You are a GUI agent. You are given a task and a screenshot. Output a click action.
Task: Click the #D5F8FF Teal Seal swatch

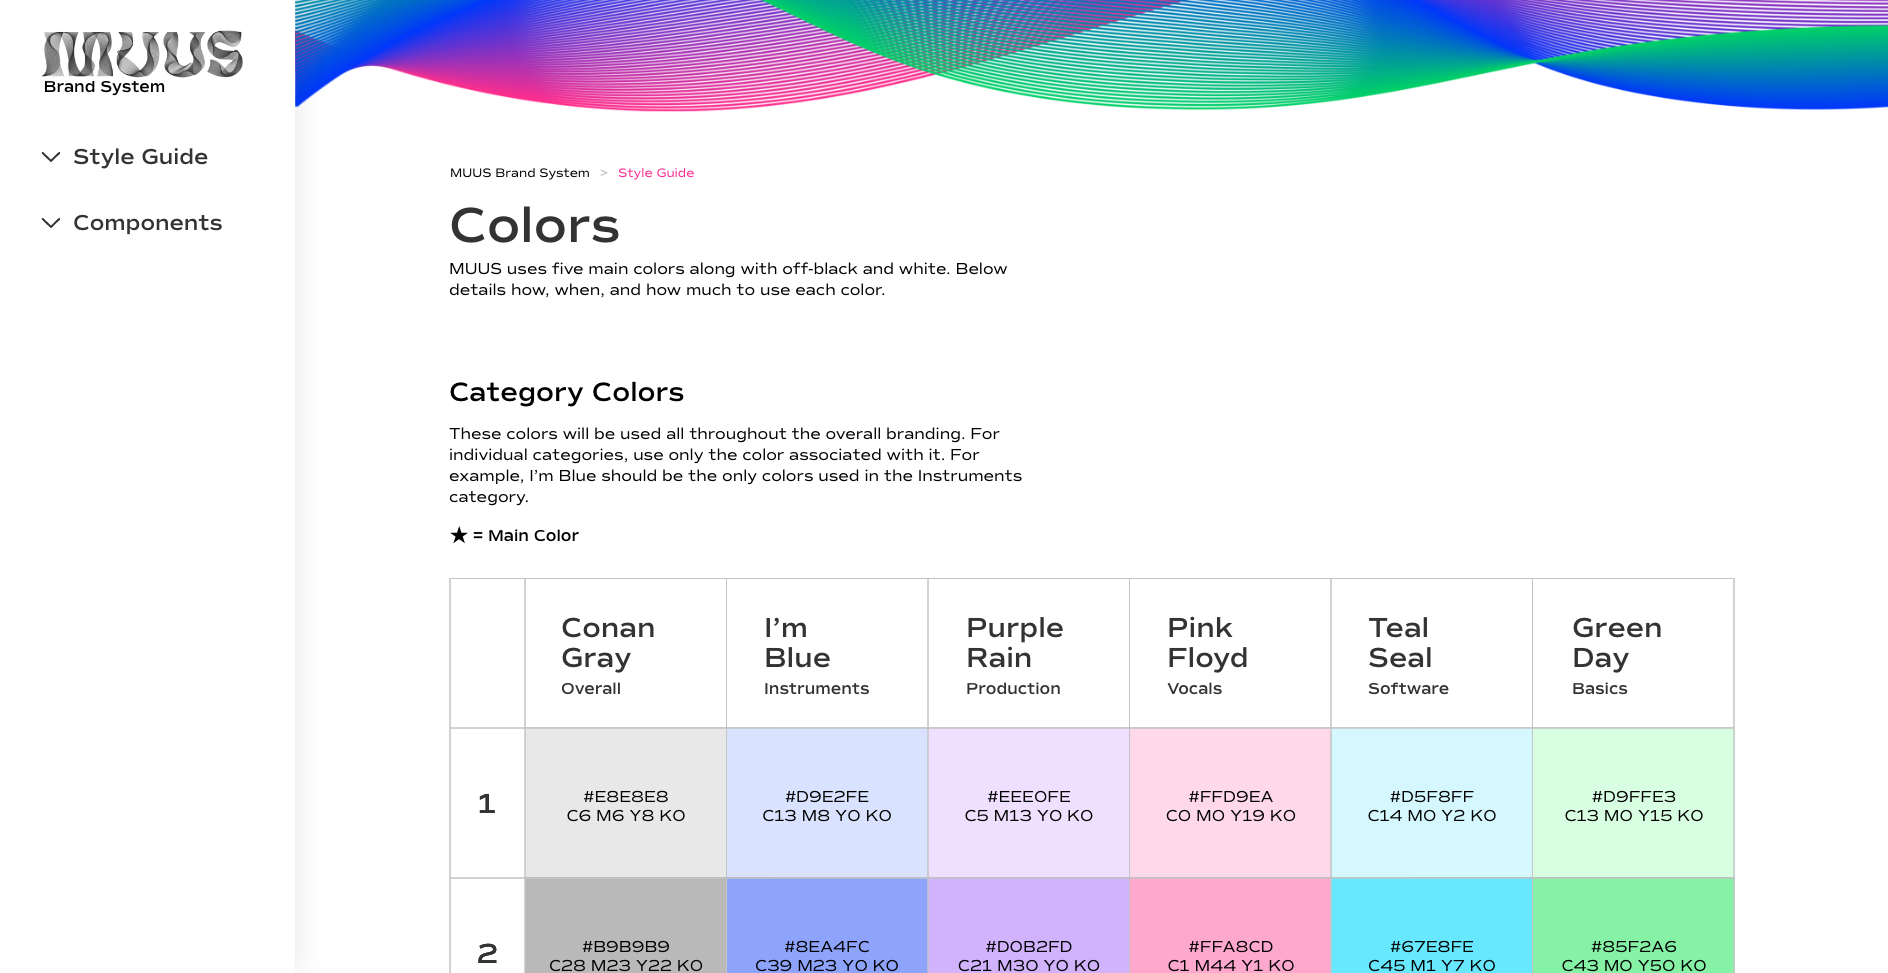[x=1431, y=803]
